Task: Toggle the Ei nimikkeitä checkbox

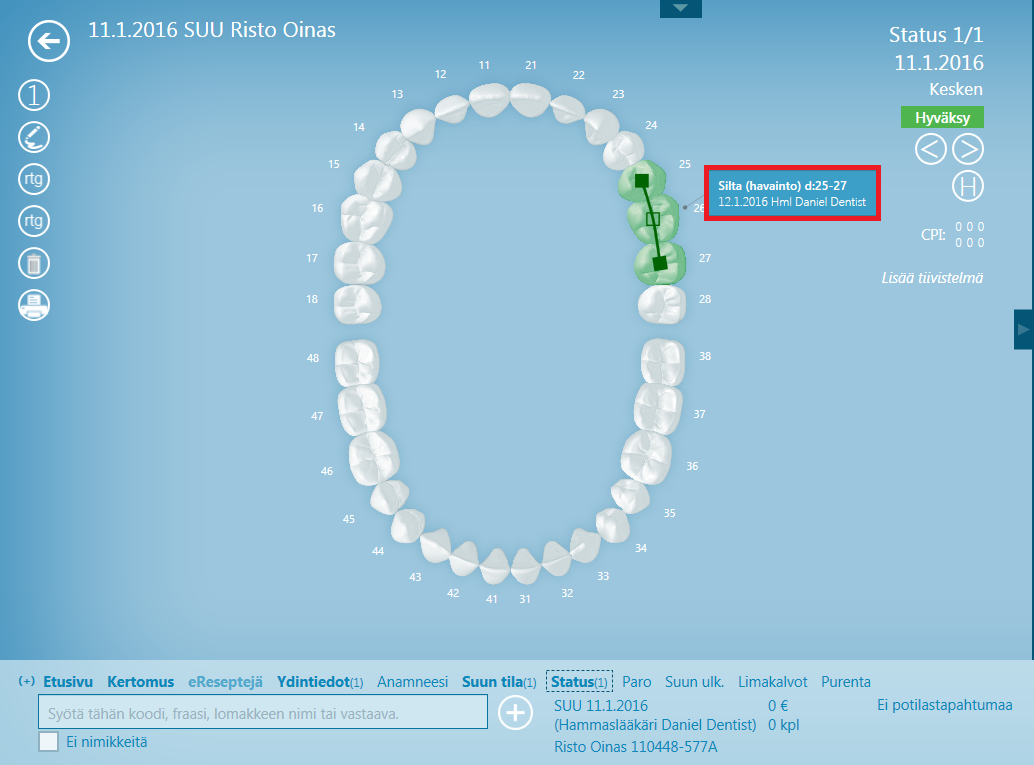Action: (x=48, y=741)
